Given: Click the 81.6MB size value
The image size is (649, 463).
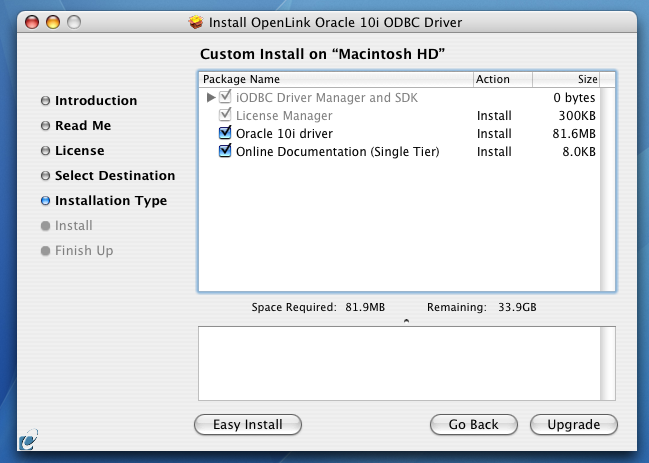Looking at the screenshot, I should point(574,134).
